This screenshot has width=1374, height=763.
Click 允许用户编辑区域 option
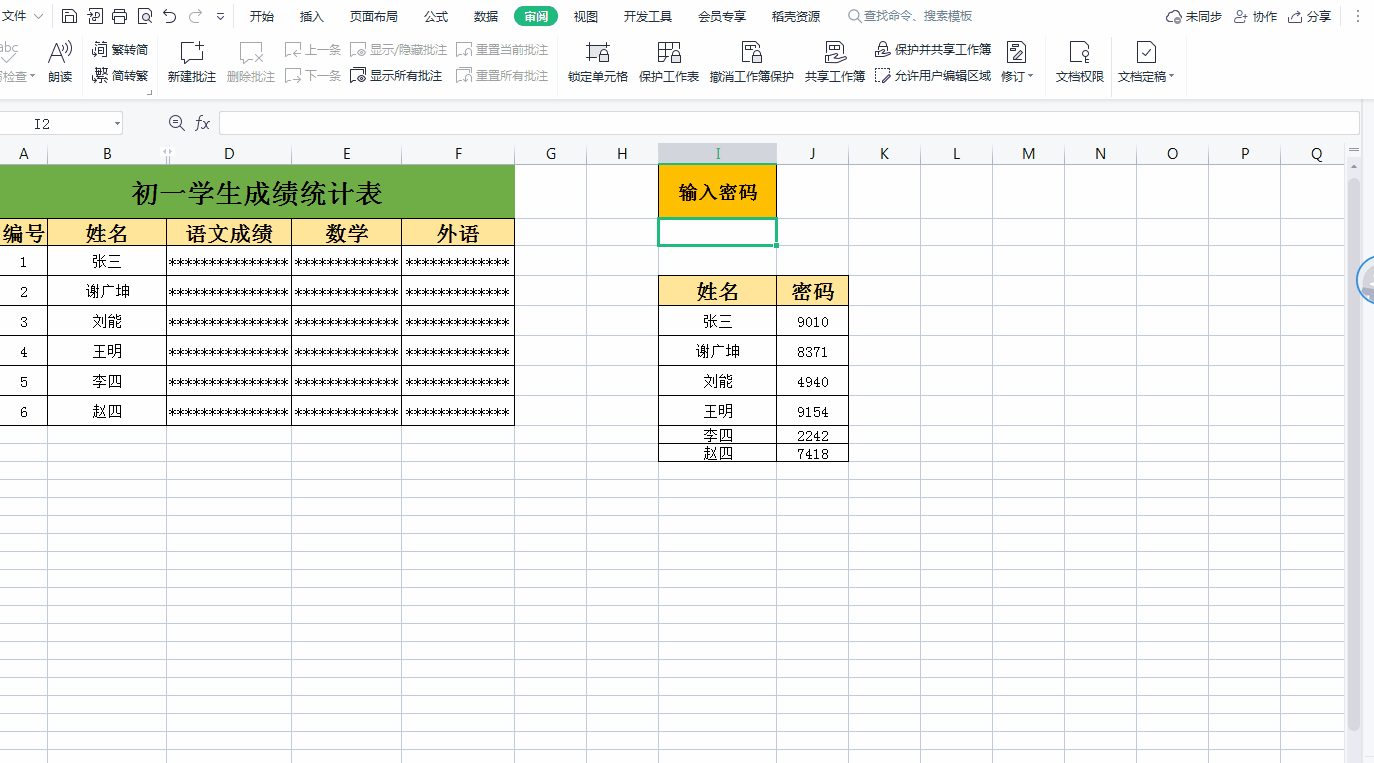tap(933, 75)
